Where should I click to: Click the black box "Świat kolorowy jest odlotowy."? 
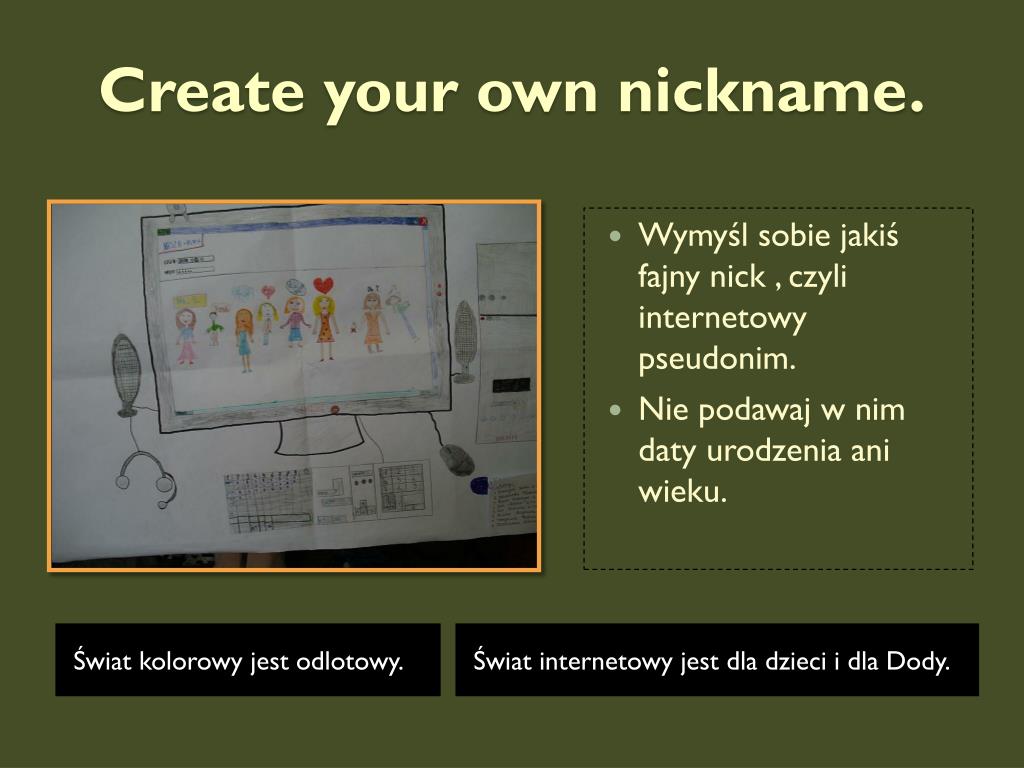pos(248,660)
